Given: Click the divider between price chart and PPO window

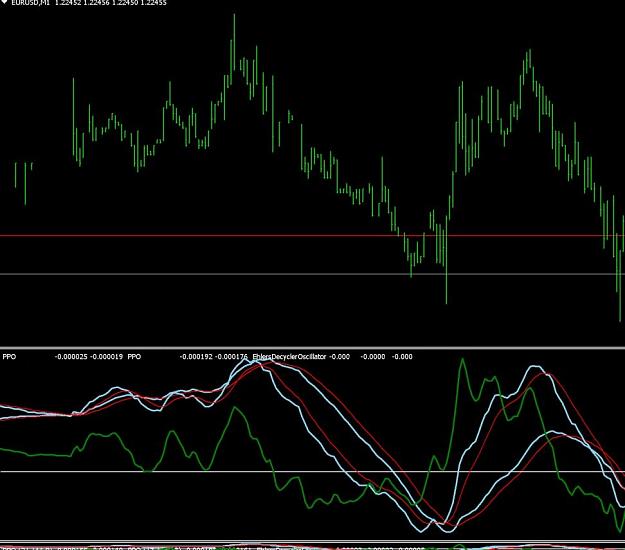Looking at the screenshot, I should point(312,348).
